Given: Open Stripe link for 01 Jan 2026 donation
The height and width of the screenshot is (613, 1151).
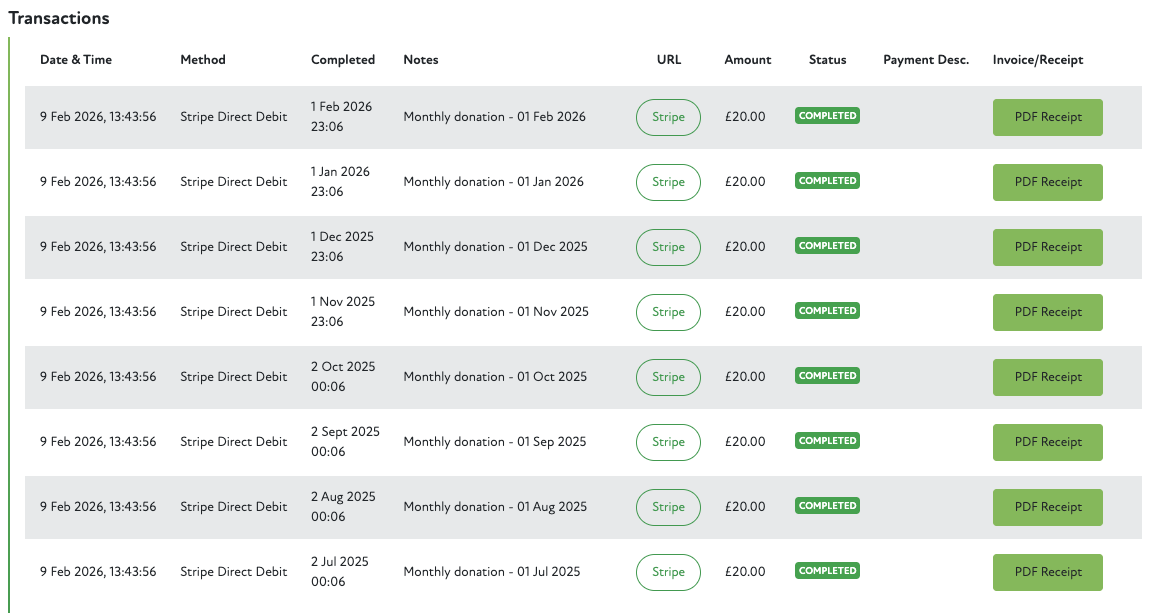Looking at the screenshot, I should 668,182.
